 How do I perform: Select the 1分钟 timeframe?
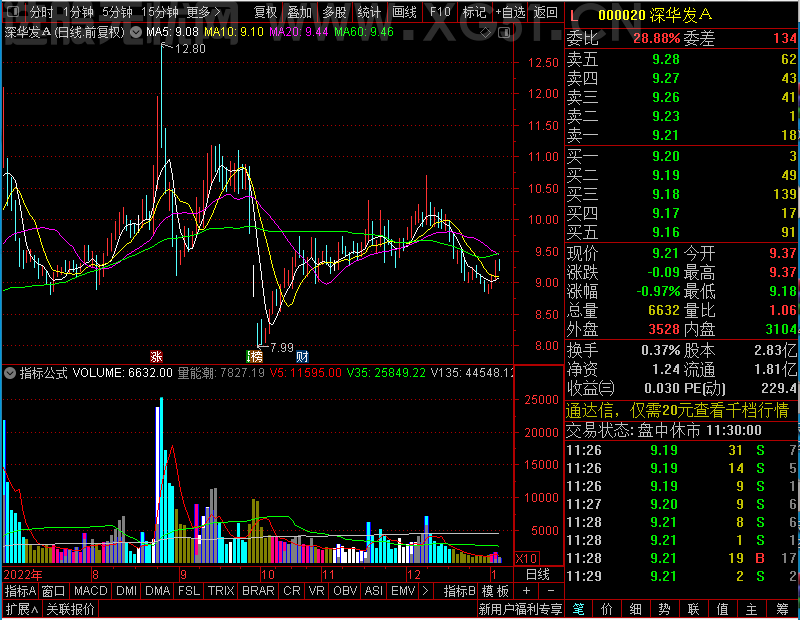tap(78, 12)
